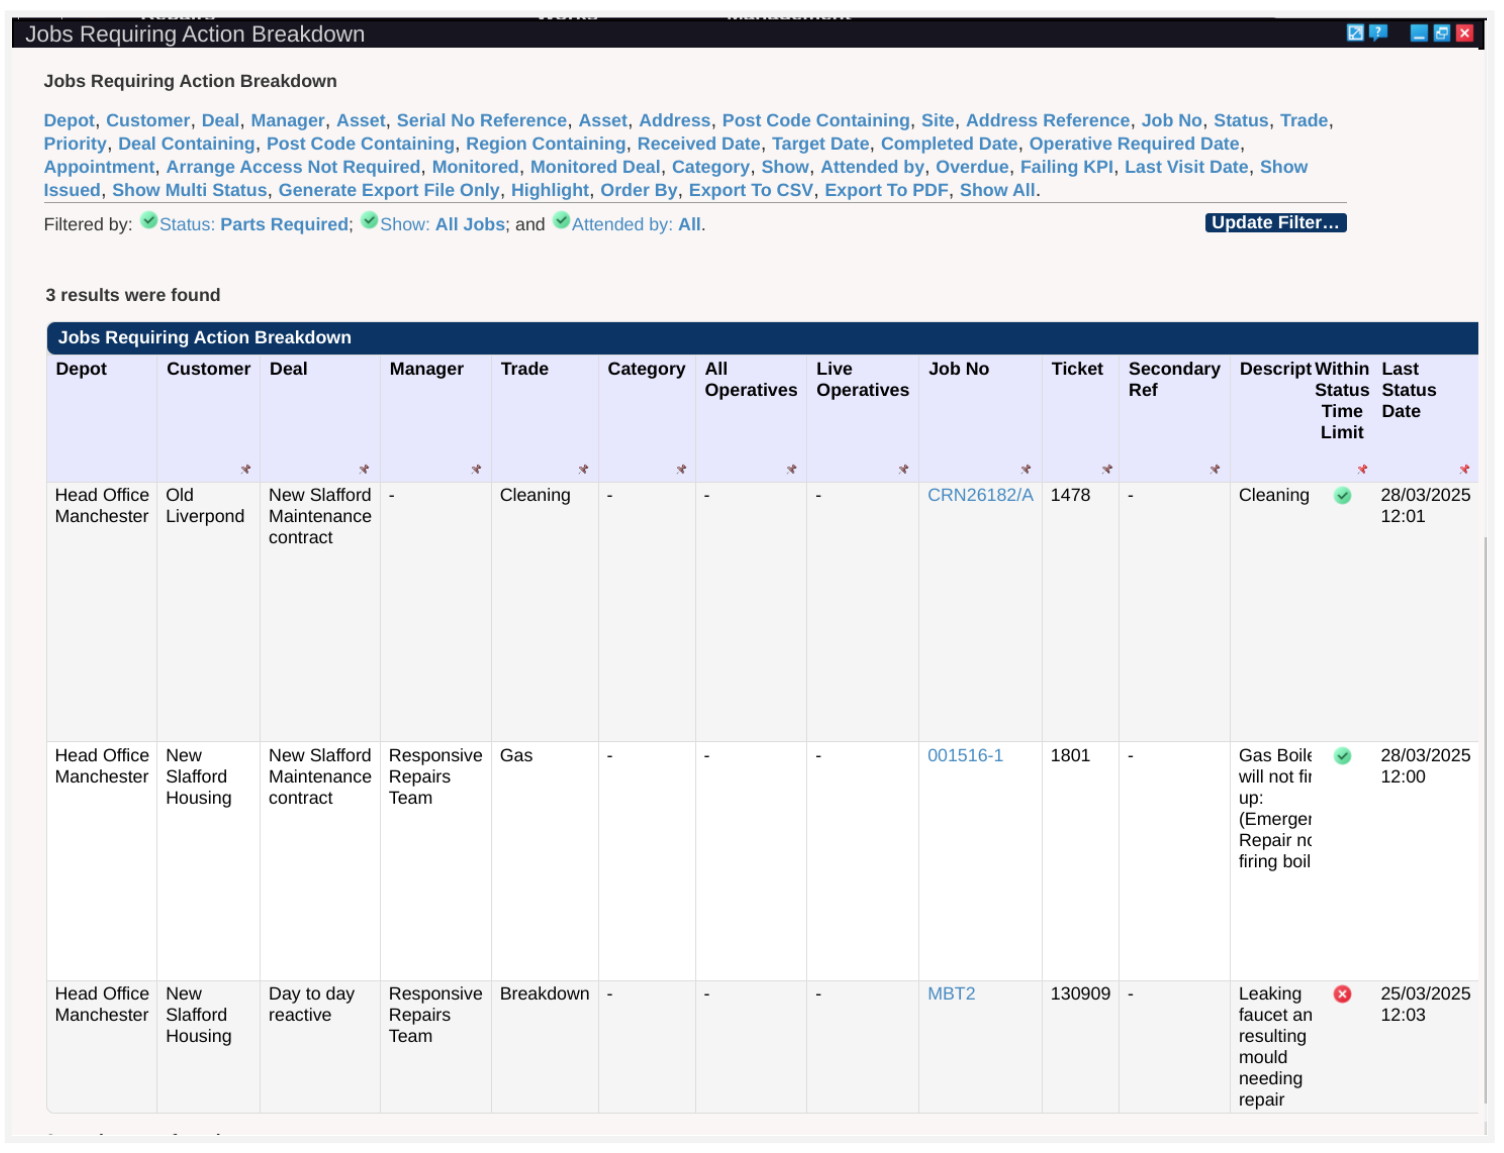Sort by the Ticket column header
The height and width of the screenshot is (1153, 1504).
pos(1077,369)
